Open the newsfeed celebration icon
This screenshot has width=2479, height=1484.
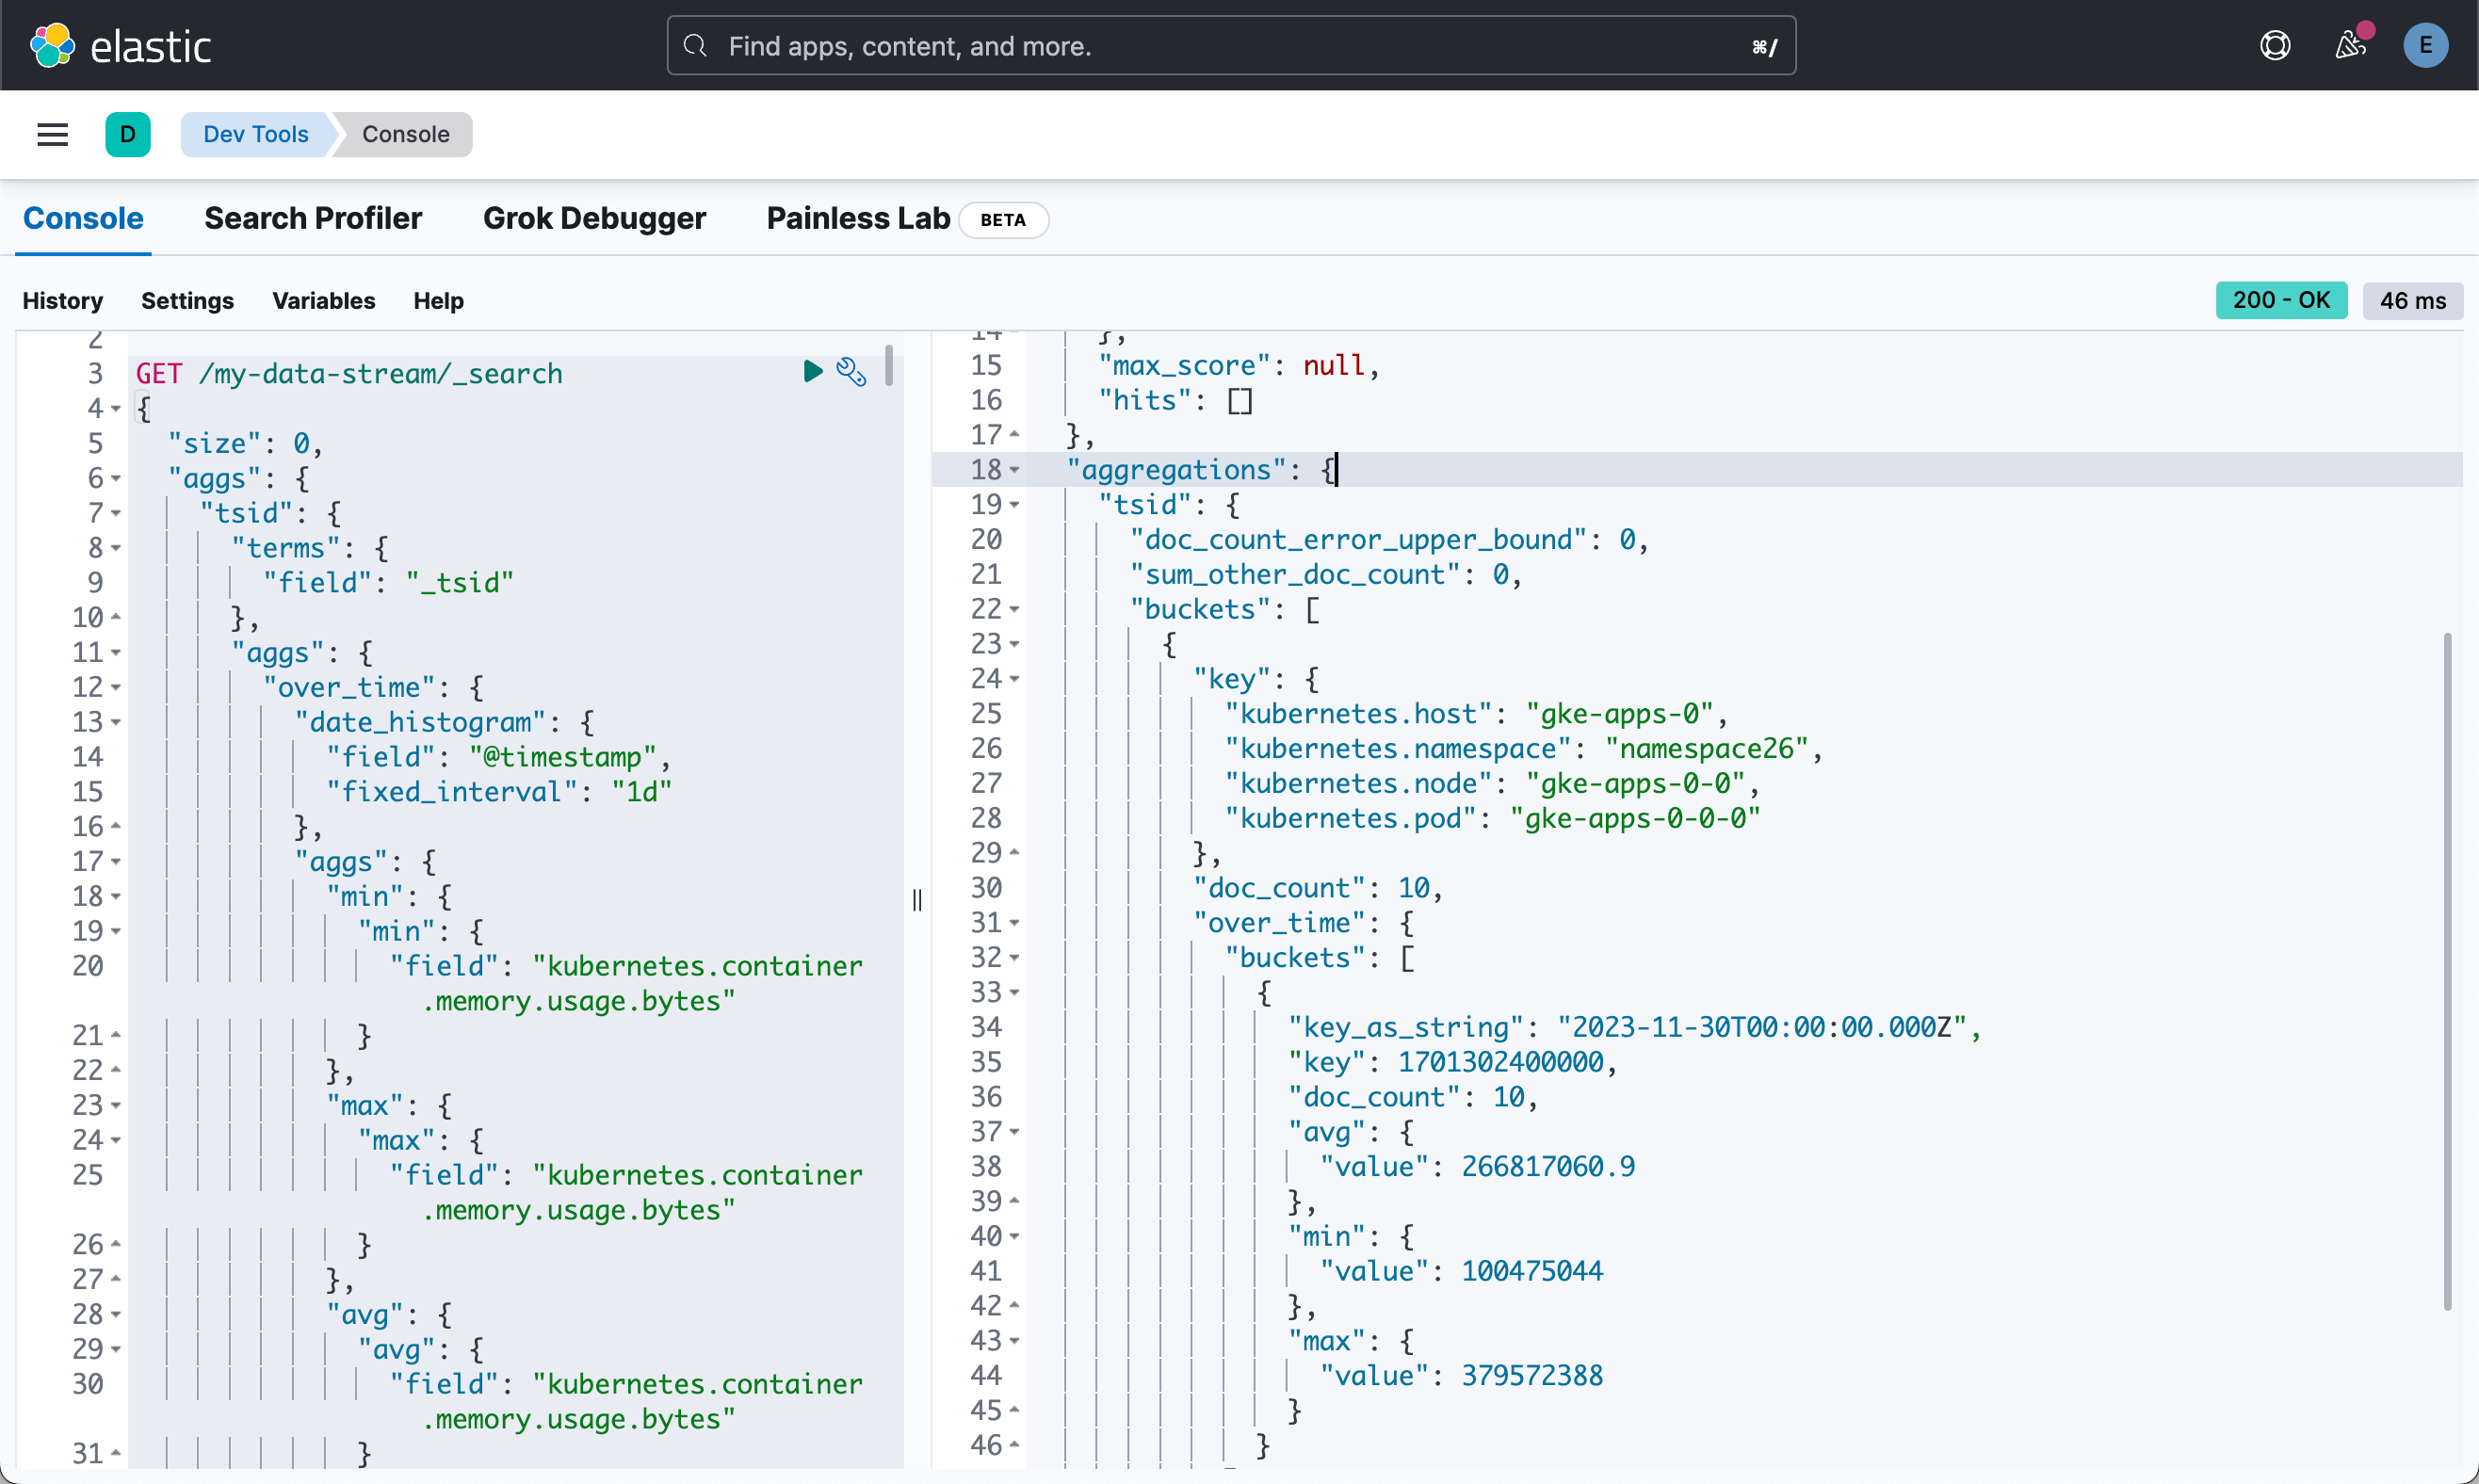pyautogui.click(x=2349, y=46)
